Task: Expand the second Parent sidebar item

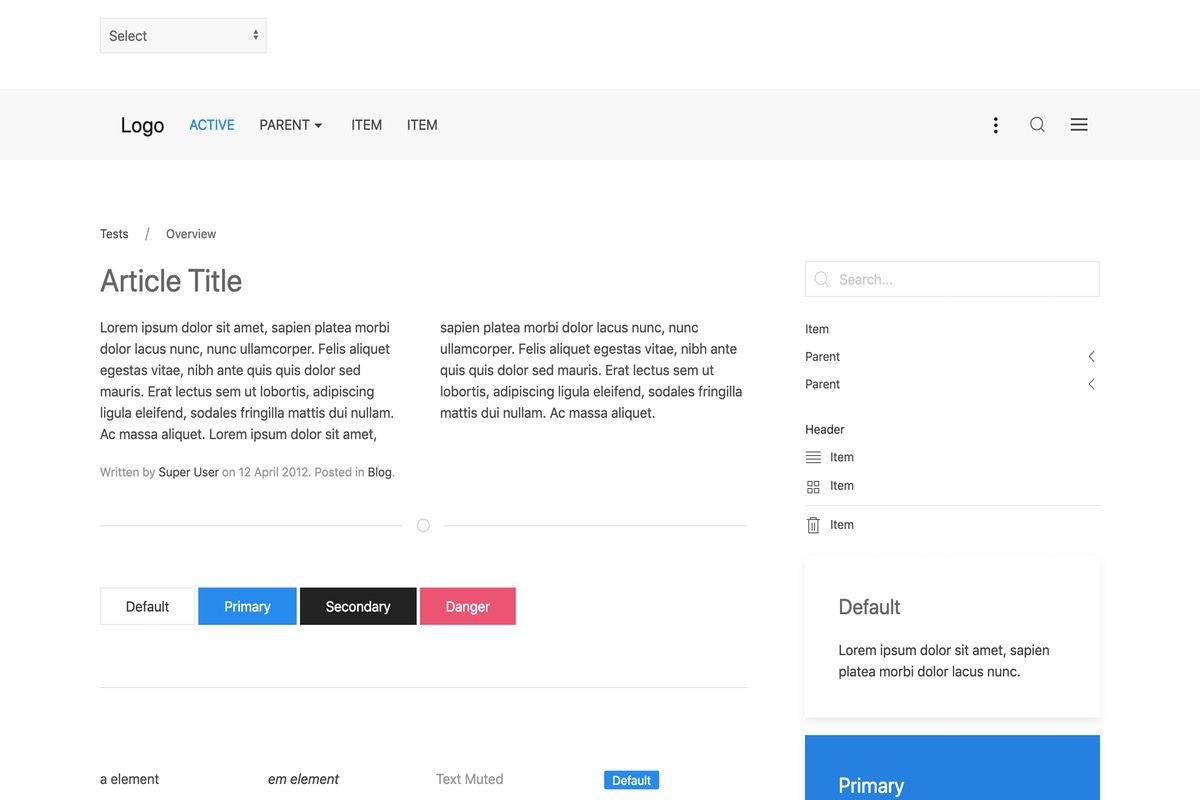Action: 1091,385
